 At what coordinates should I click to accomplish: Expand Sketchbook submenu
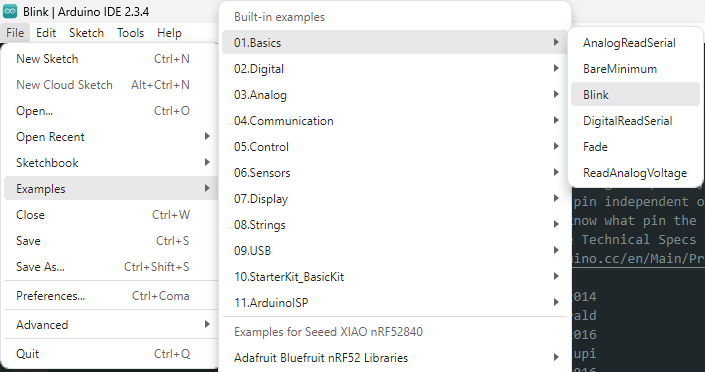pyautogui.click(x=111, y=163)
